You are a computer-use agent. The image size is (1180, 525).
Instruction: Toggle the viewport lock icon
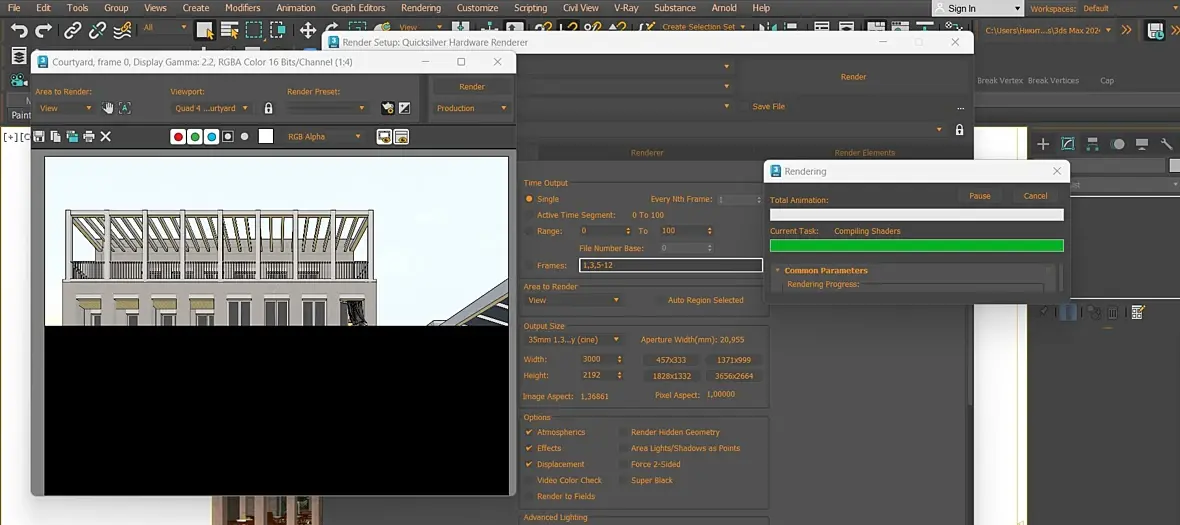click(x=268, y=108)
